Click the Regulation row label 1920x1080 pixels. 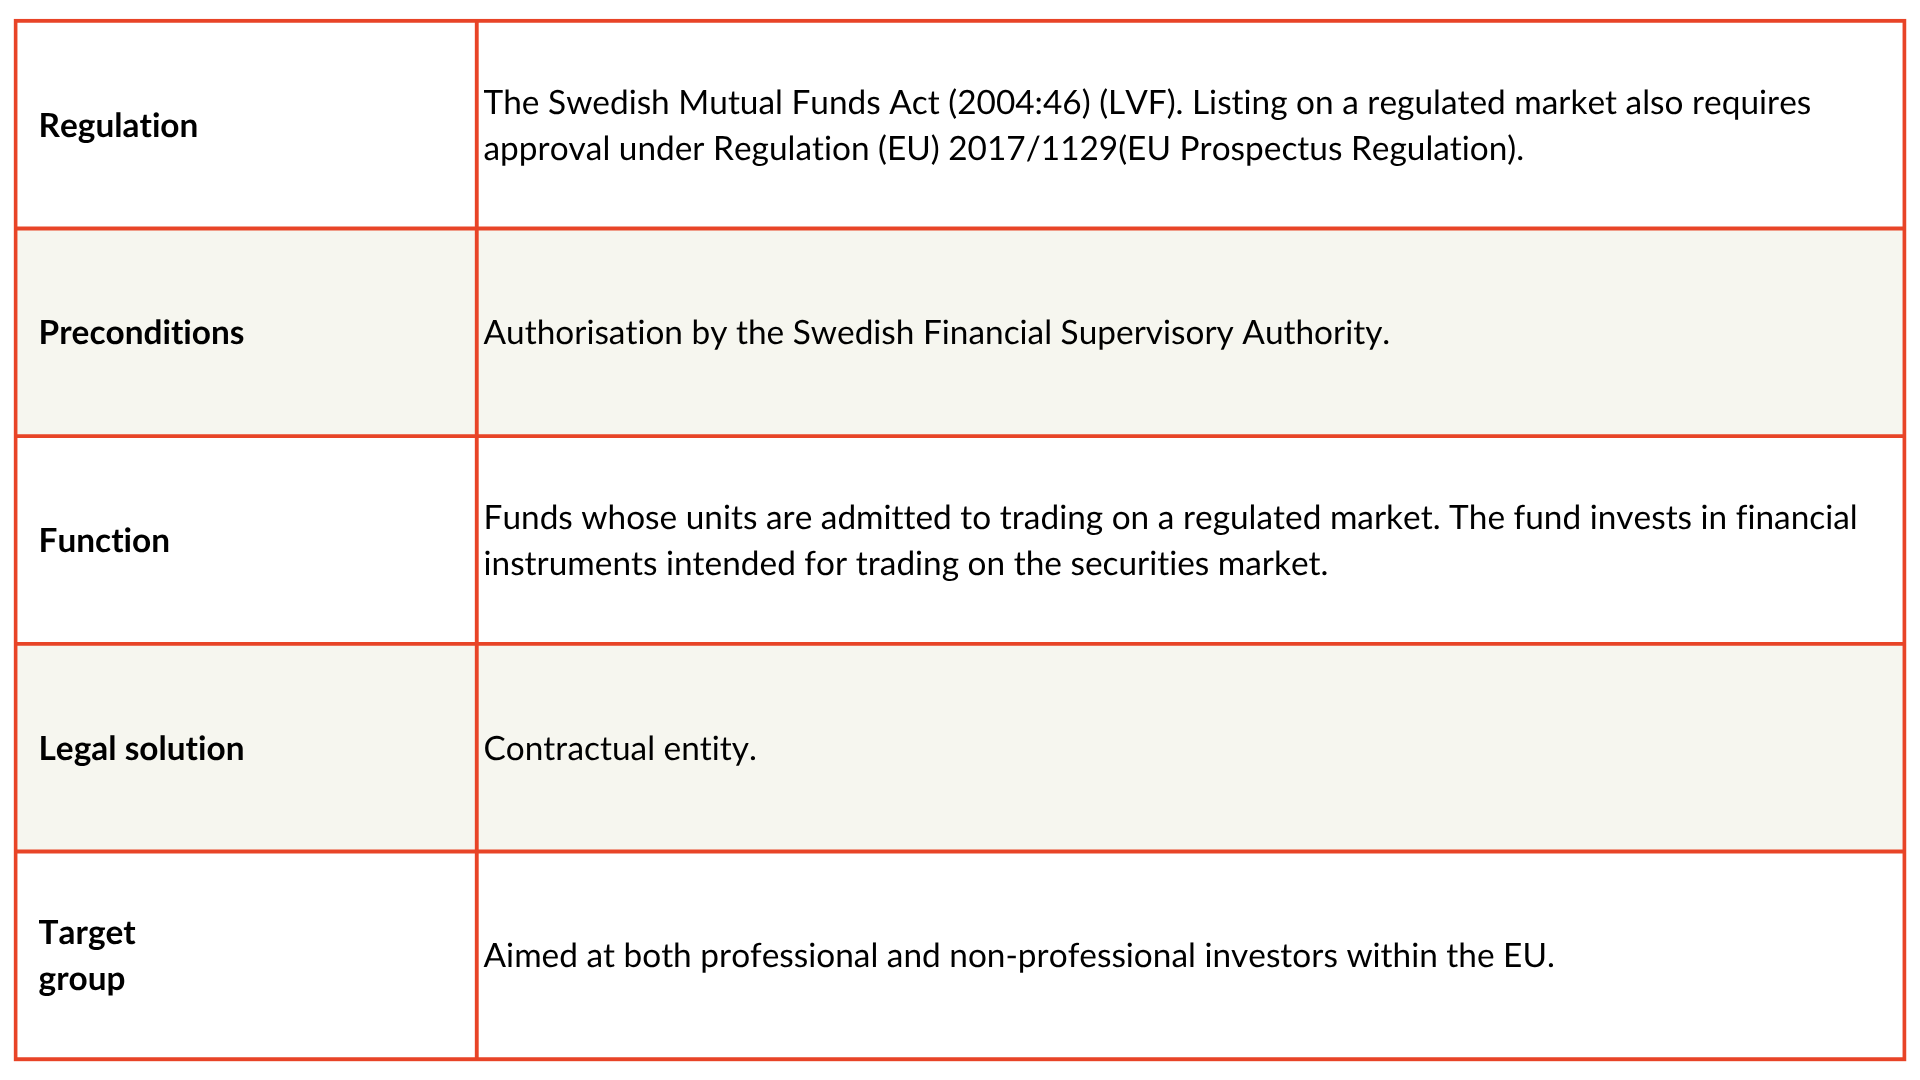118,126
